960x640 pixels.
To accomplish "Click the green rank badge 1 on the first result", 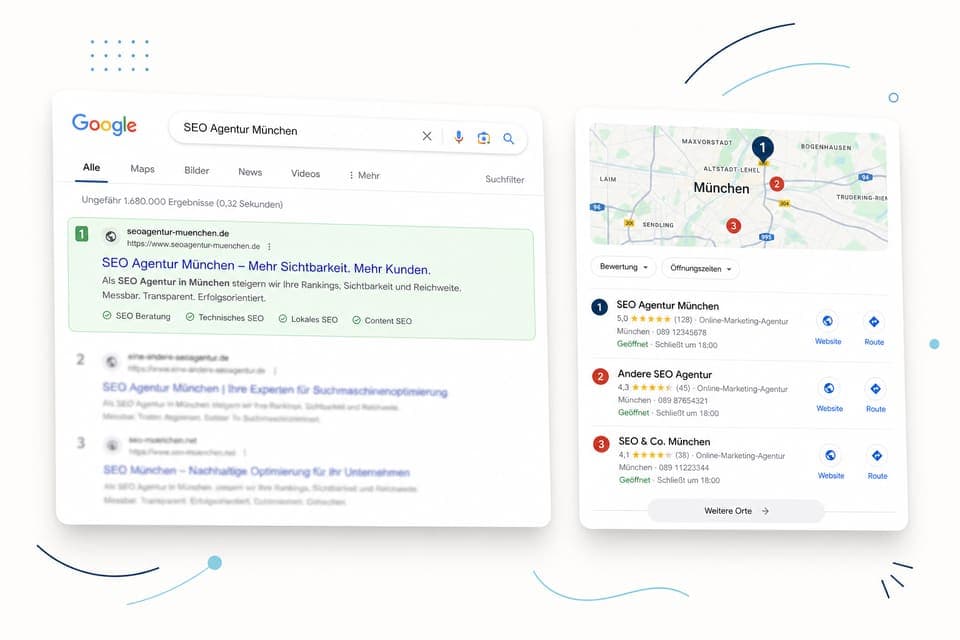I will coord(81,234).
